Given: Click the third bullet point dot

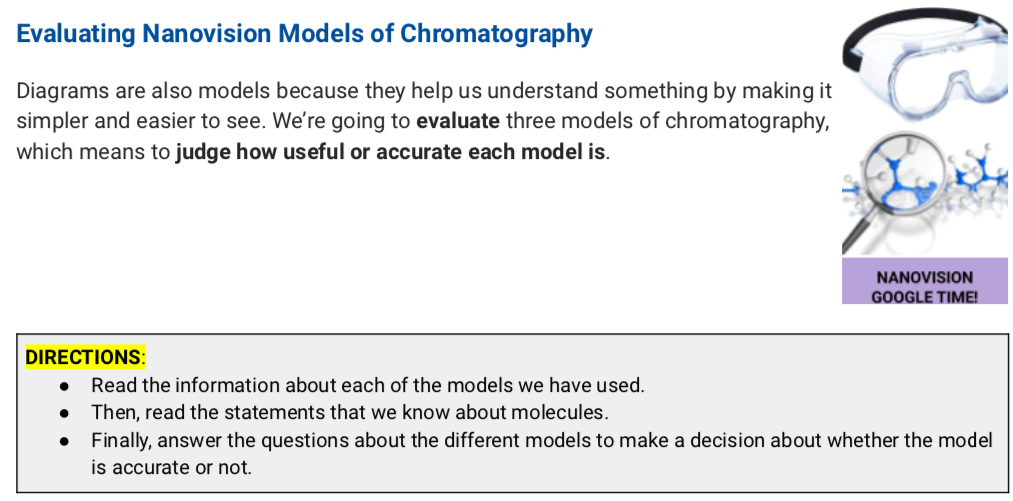Looking at the screenshot, I should tap(65, 440).
